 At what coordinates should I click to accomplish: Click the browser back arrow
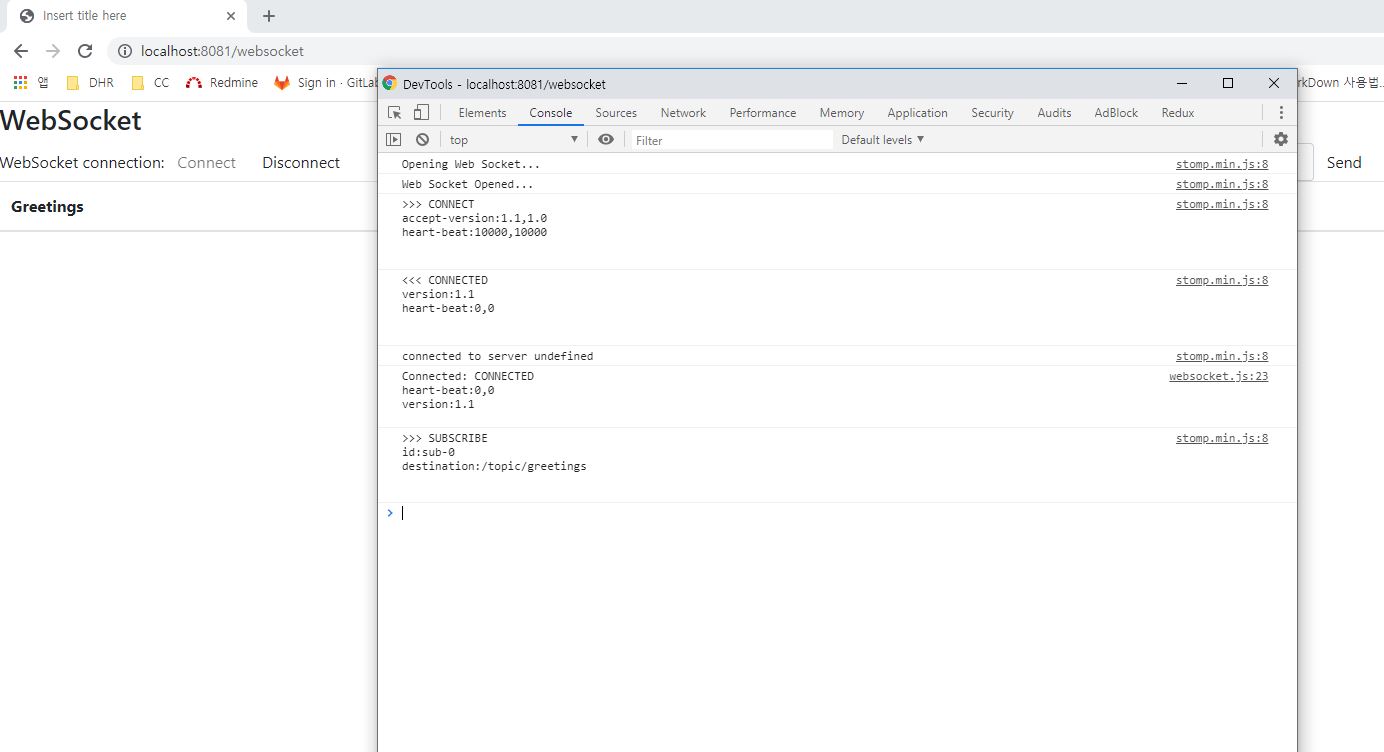[21, 51]
